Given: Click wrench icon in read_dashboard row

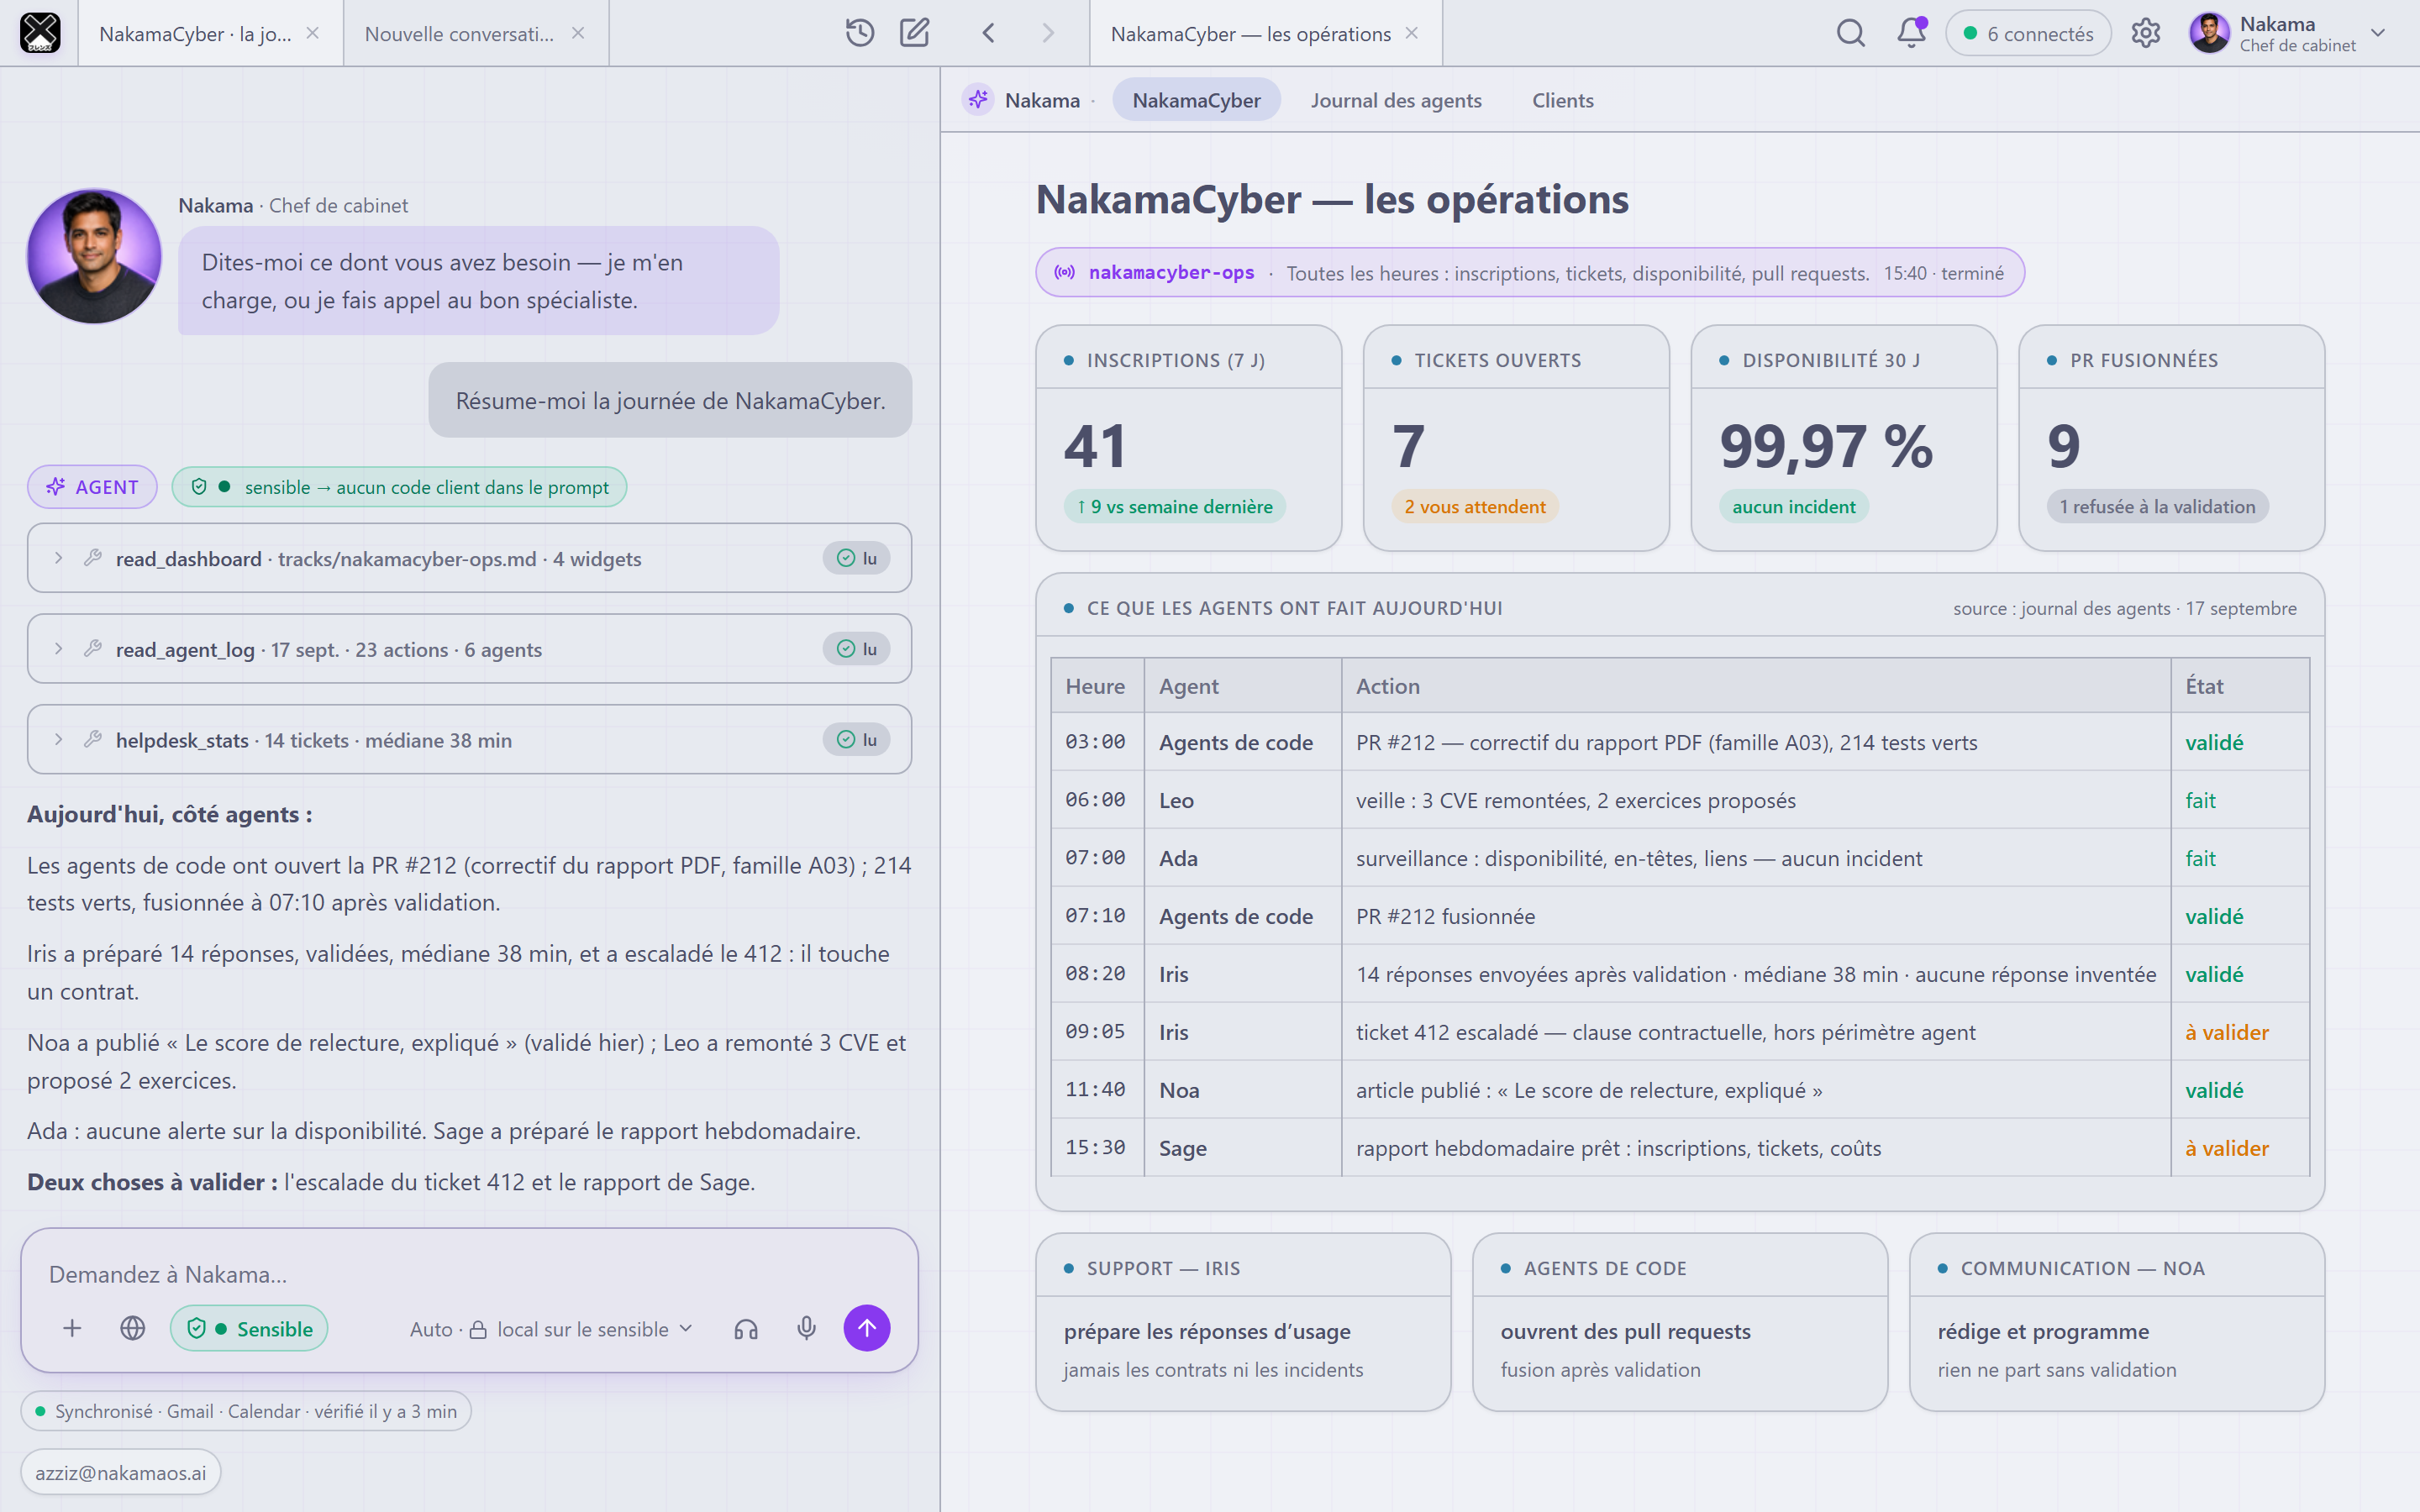Looking at the screenshot, I should pos(93,558).
